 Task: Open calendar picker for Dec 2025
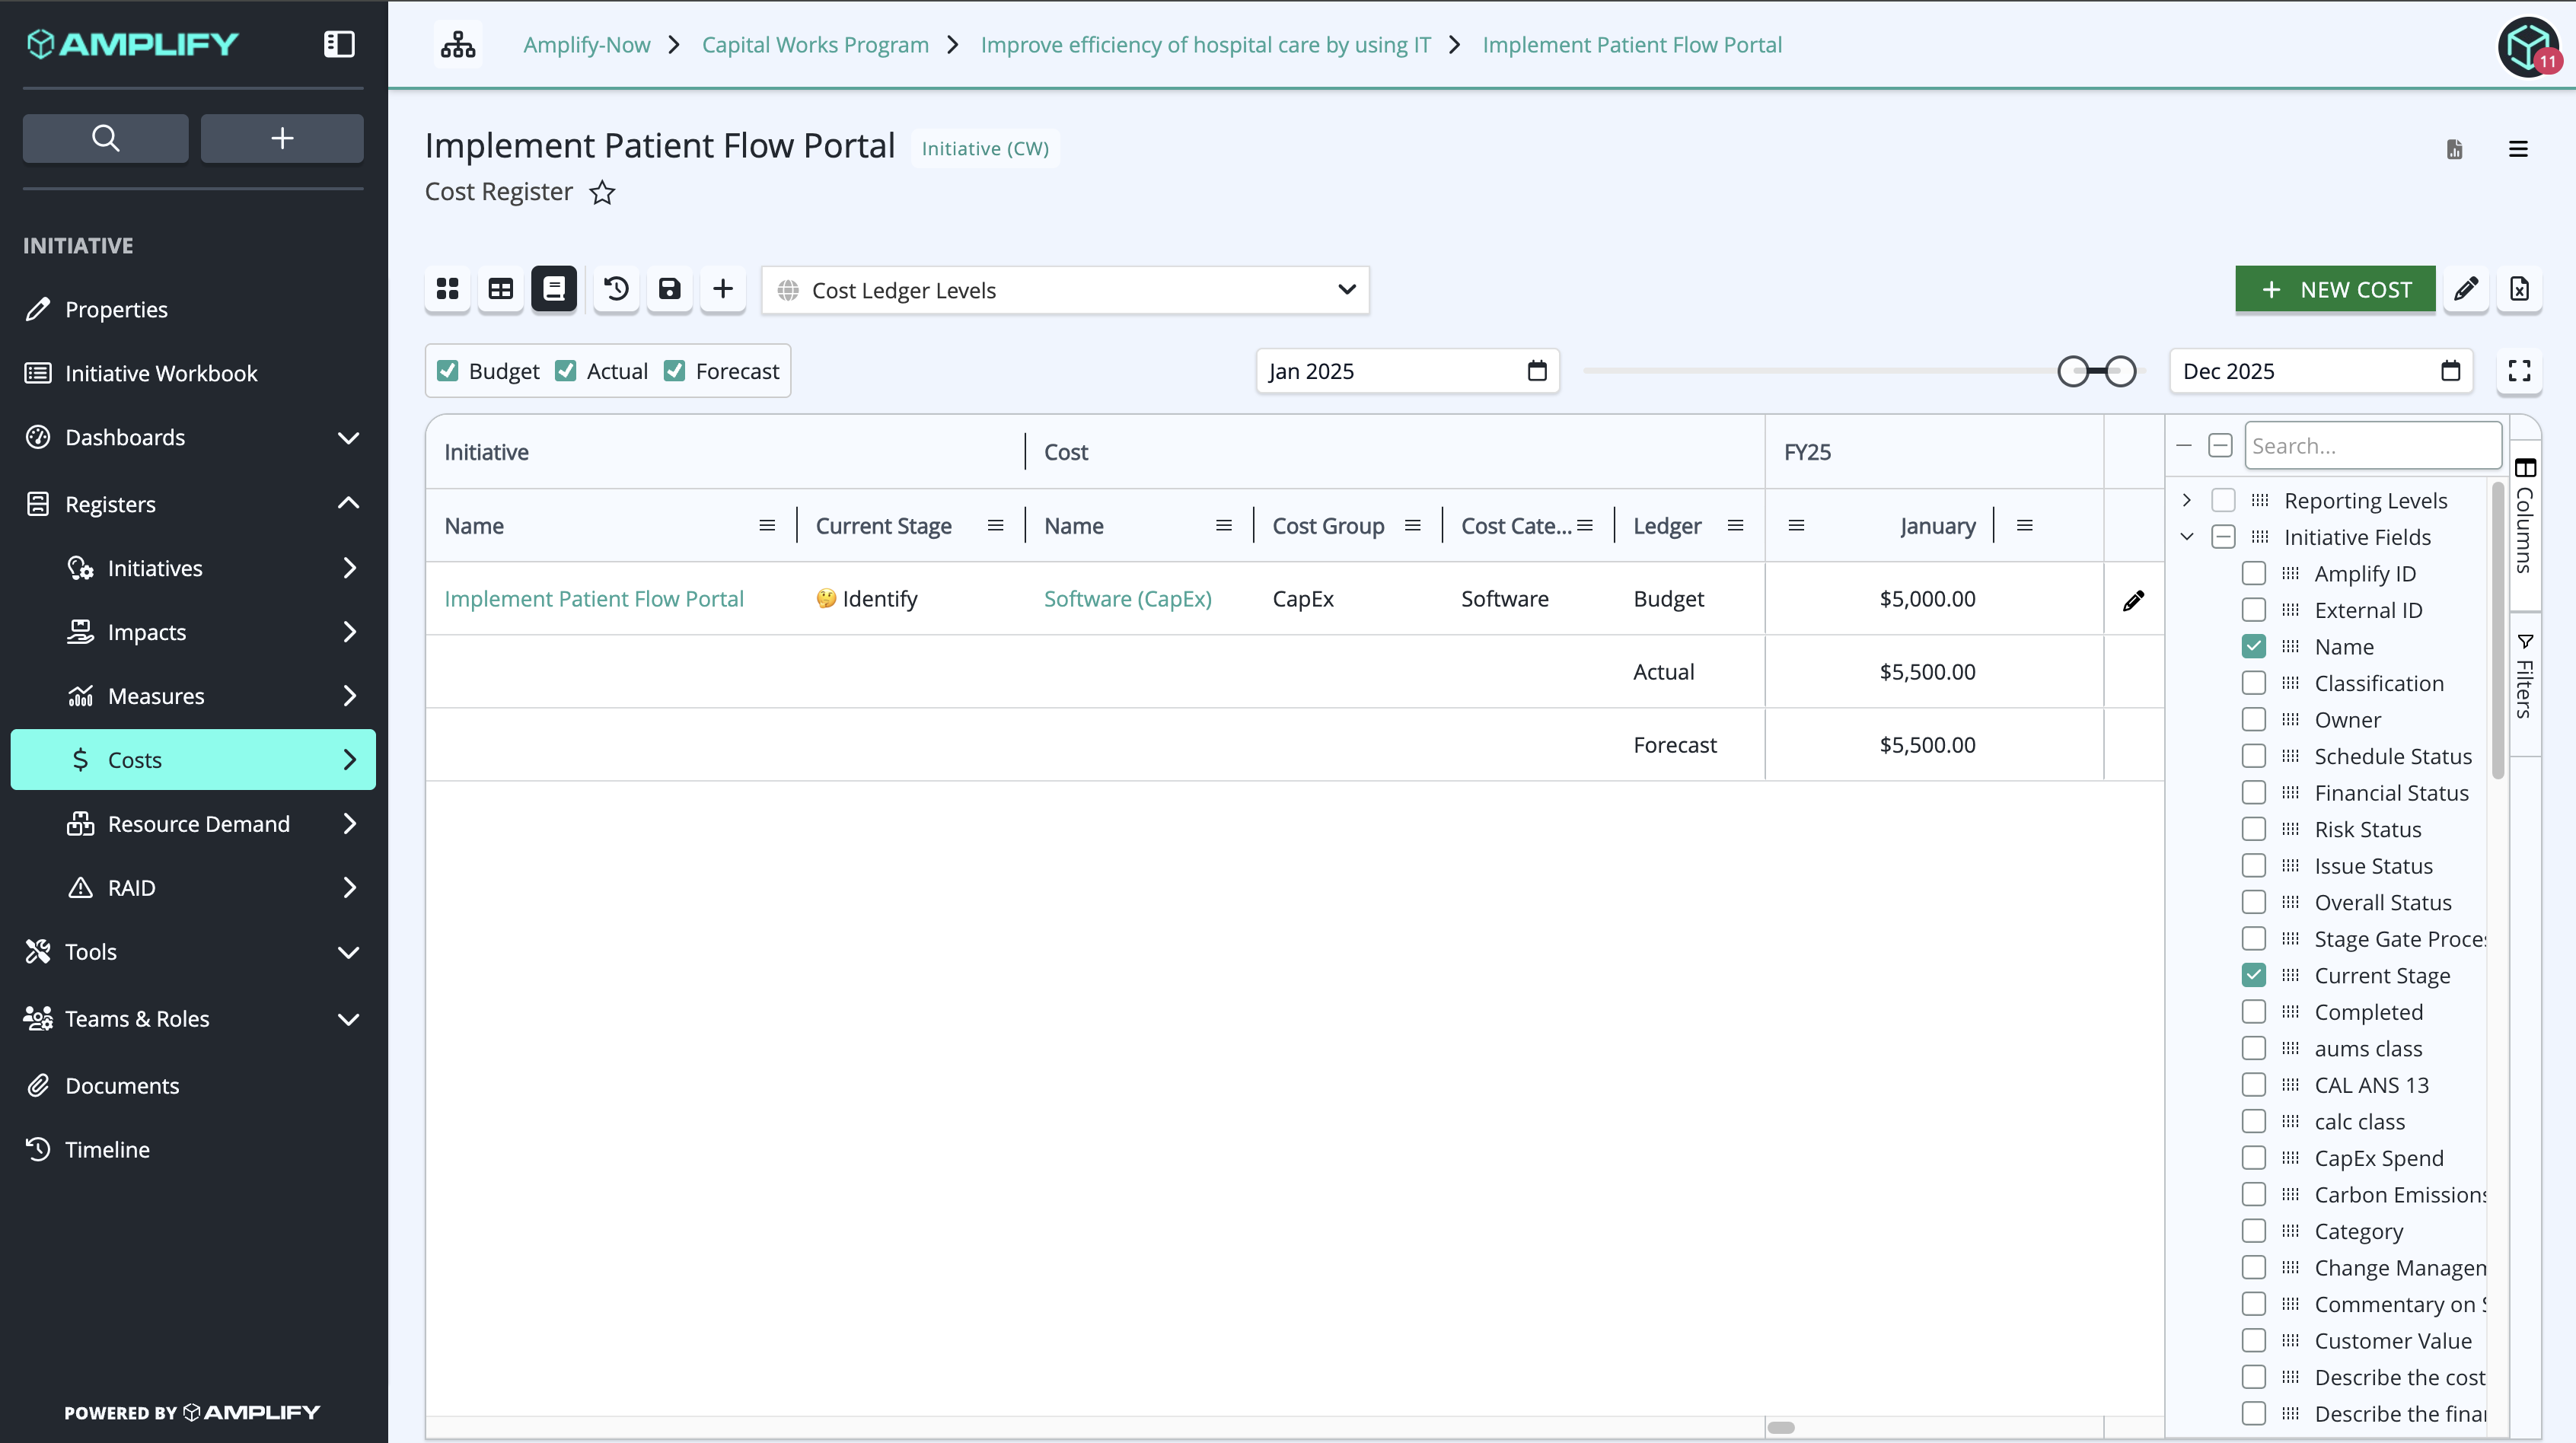click(x=2450, y=371)
